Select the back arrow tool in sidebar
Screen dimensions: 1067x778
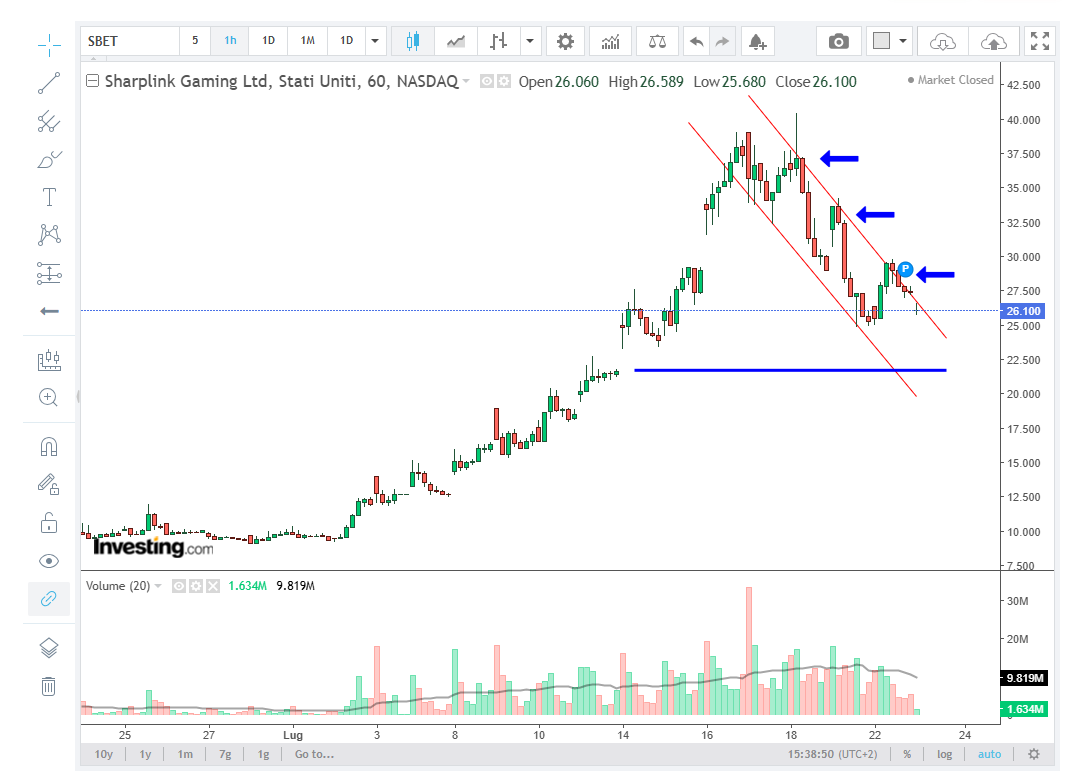[x=49, y=311]
